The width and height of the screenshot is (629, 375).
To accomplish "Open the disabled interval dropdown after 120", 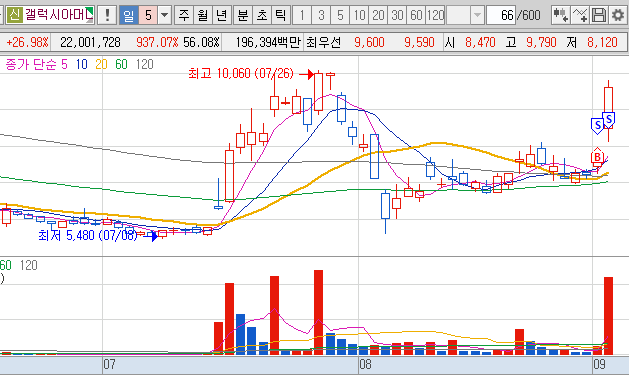I will point(477,15).
